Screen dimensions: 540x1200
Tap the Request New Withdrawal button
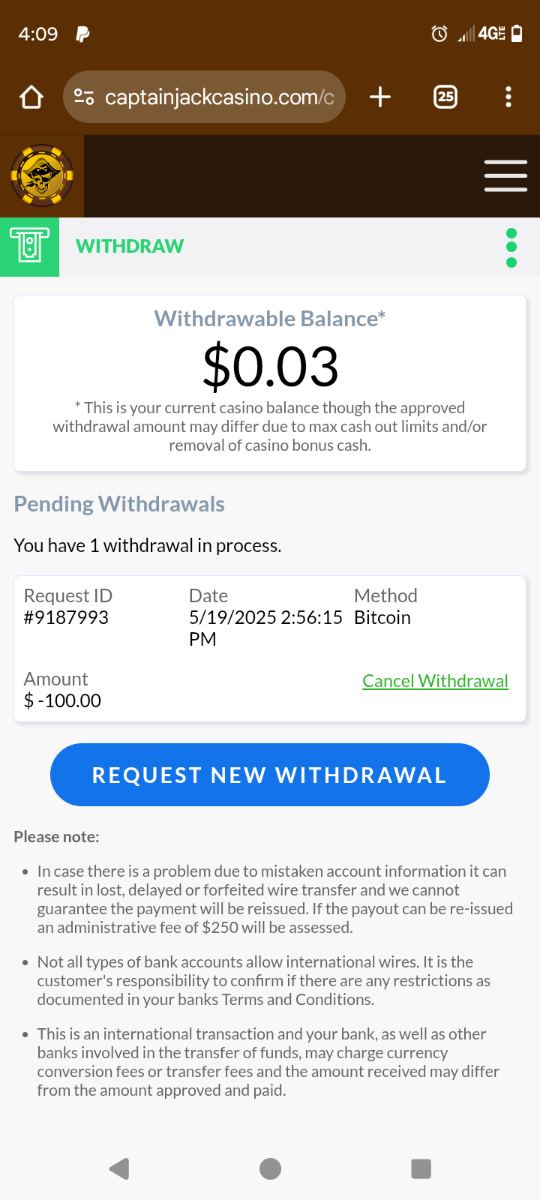tap(270, 775)
